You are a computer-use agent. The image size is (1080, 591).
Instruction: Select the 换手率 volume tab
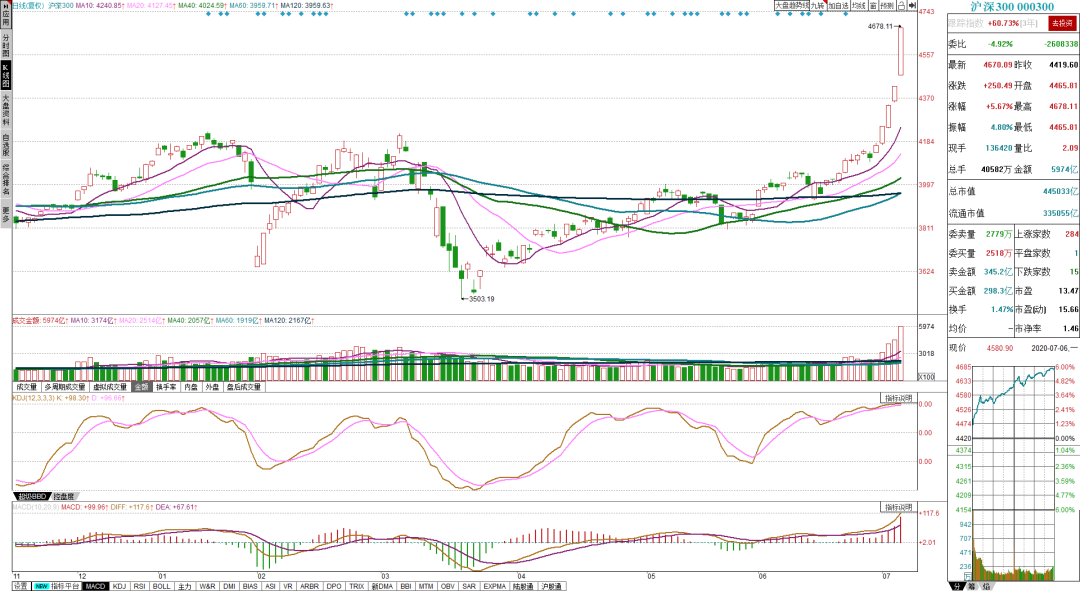pos(166,387)
